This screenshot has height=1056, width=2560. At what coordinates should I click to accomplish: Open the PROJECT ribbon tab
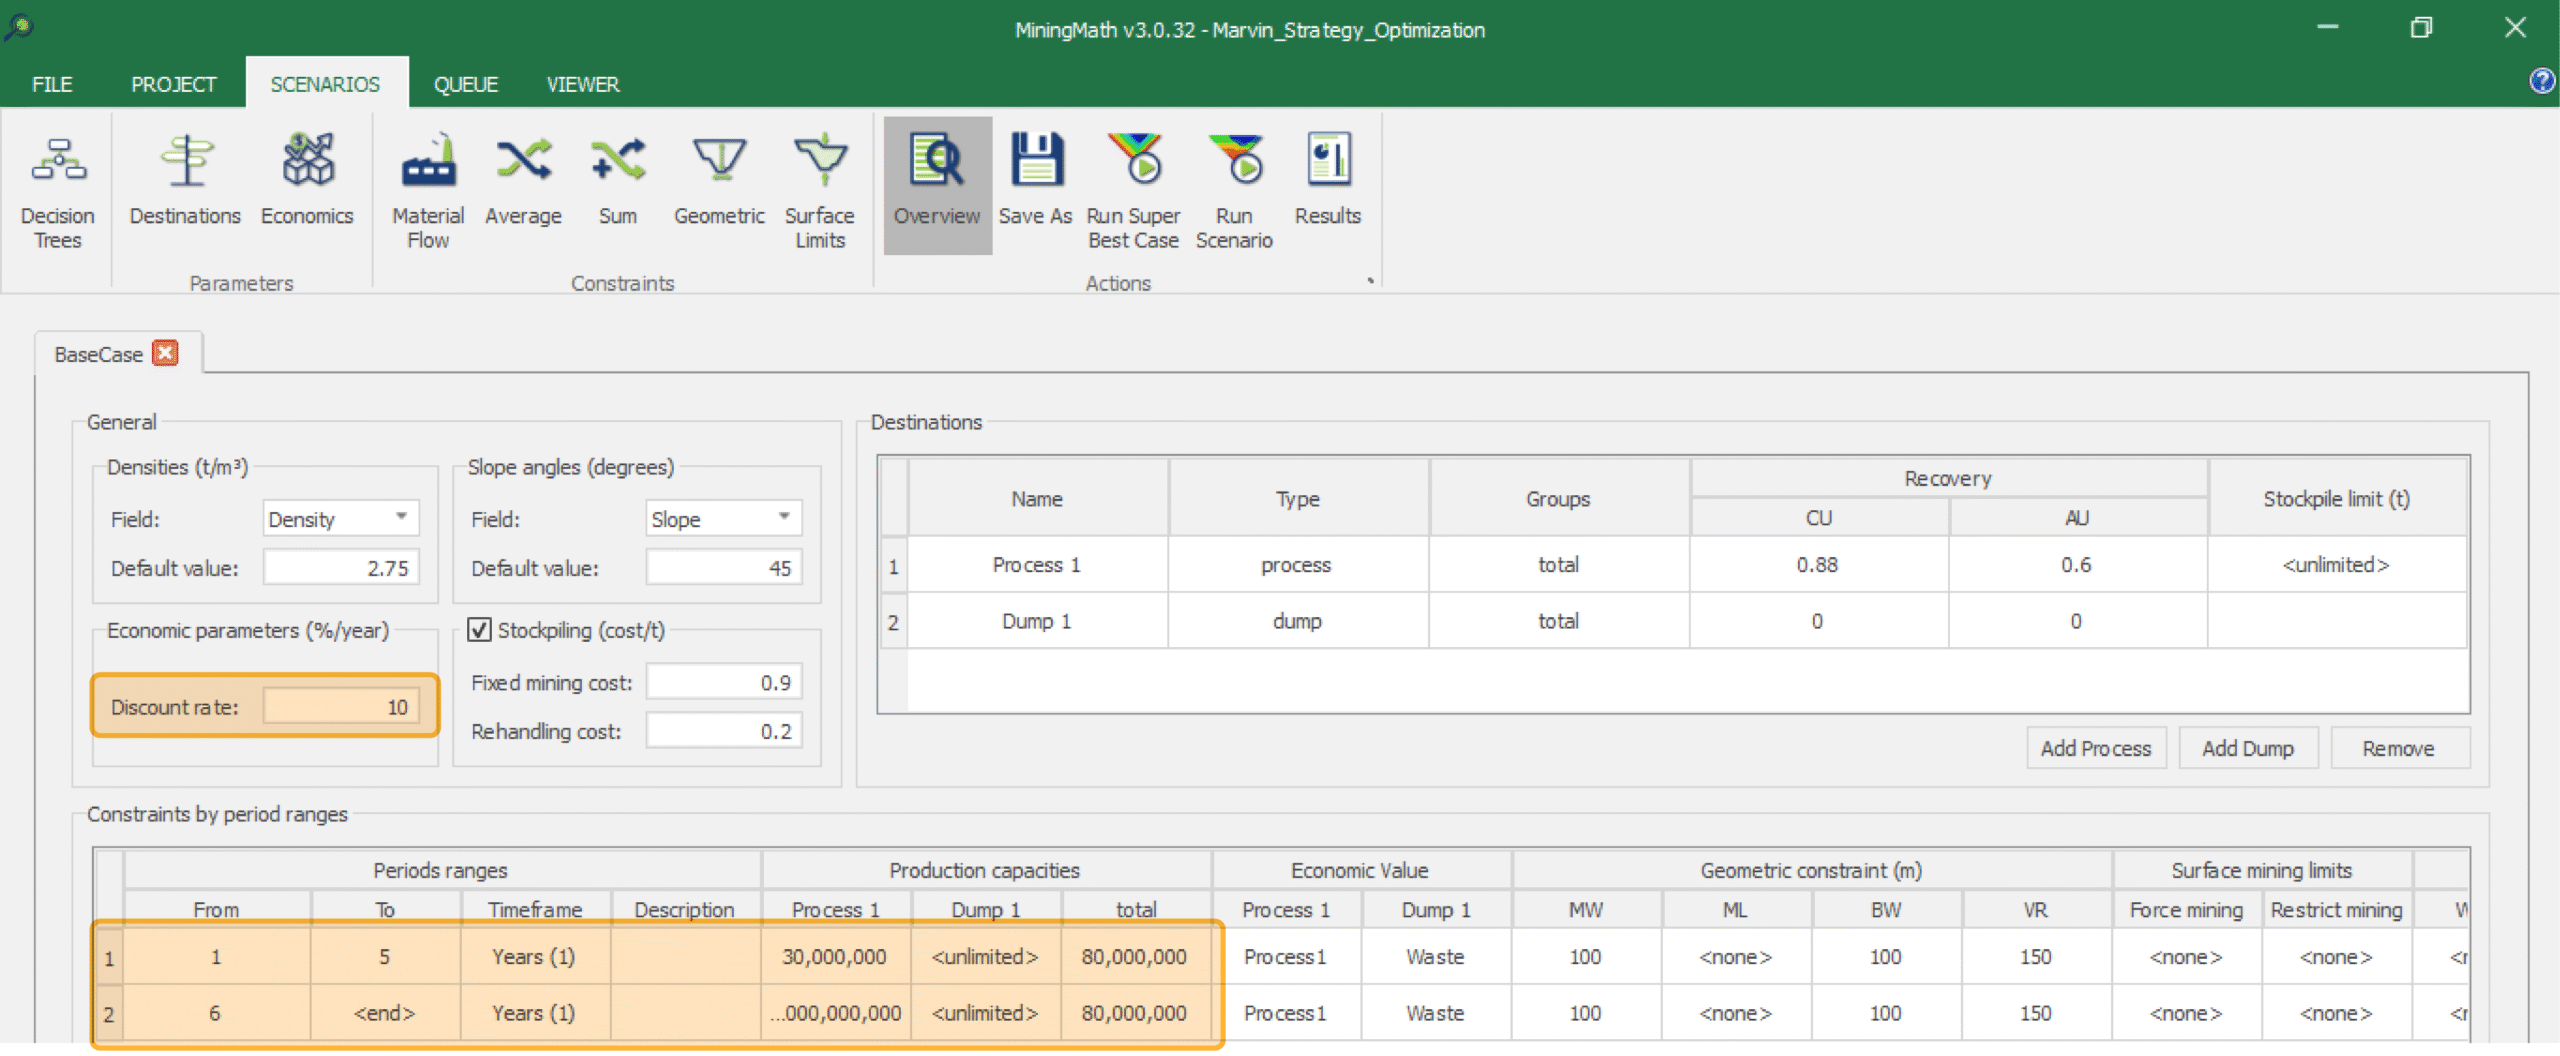pos(173,84)
